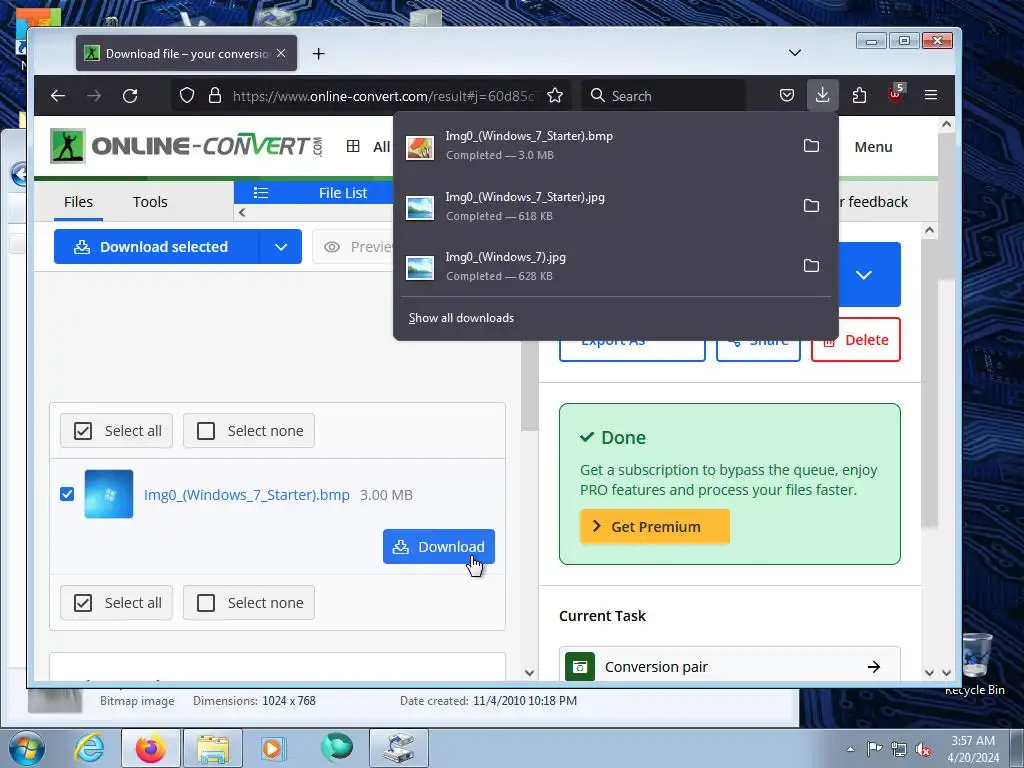Image resolution: width=1024 pixels, height=768 pixels.
Task: Click the blue Download button
Action: (439, 547)
